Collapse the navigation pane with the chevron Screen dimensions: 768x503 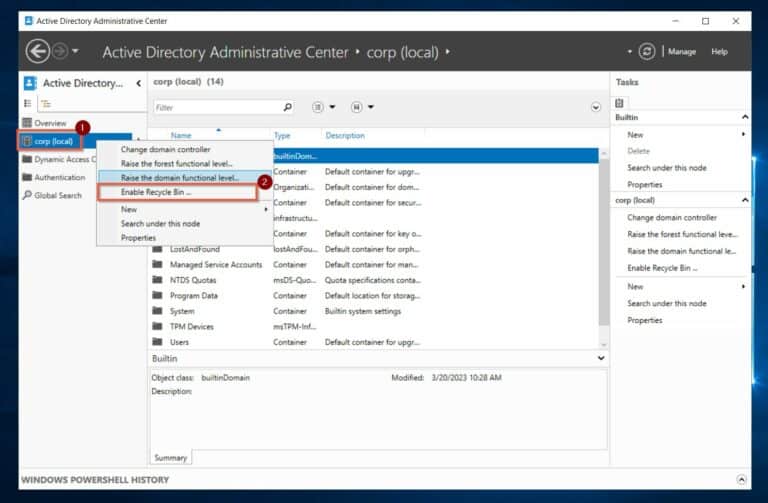click(x=139, y=83)
